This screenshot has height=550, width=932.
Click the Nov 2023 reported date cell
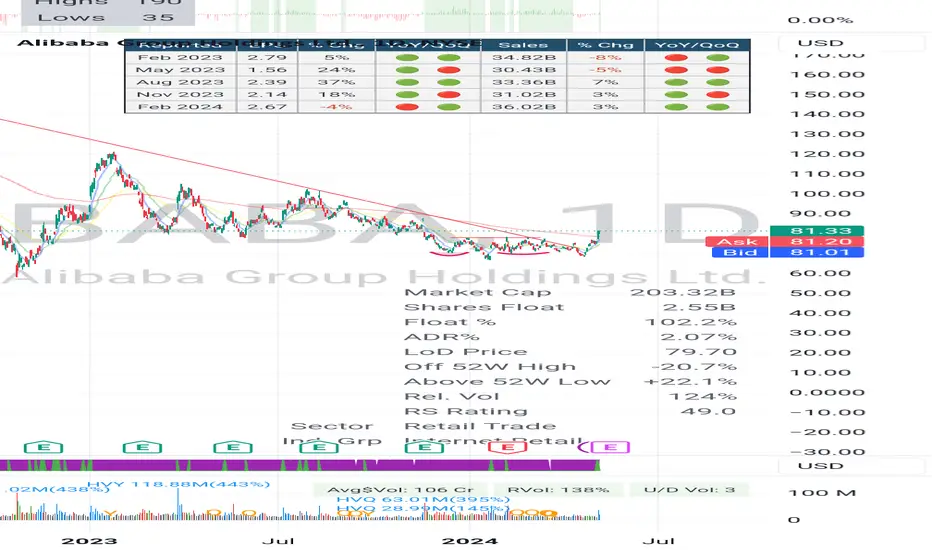pos(180,95)
